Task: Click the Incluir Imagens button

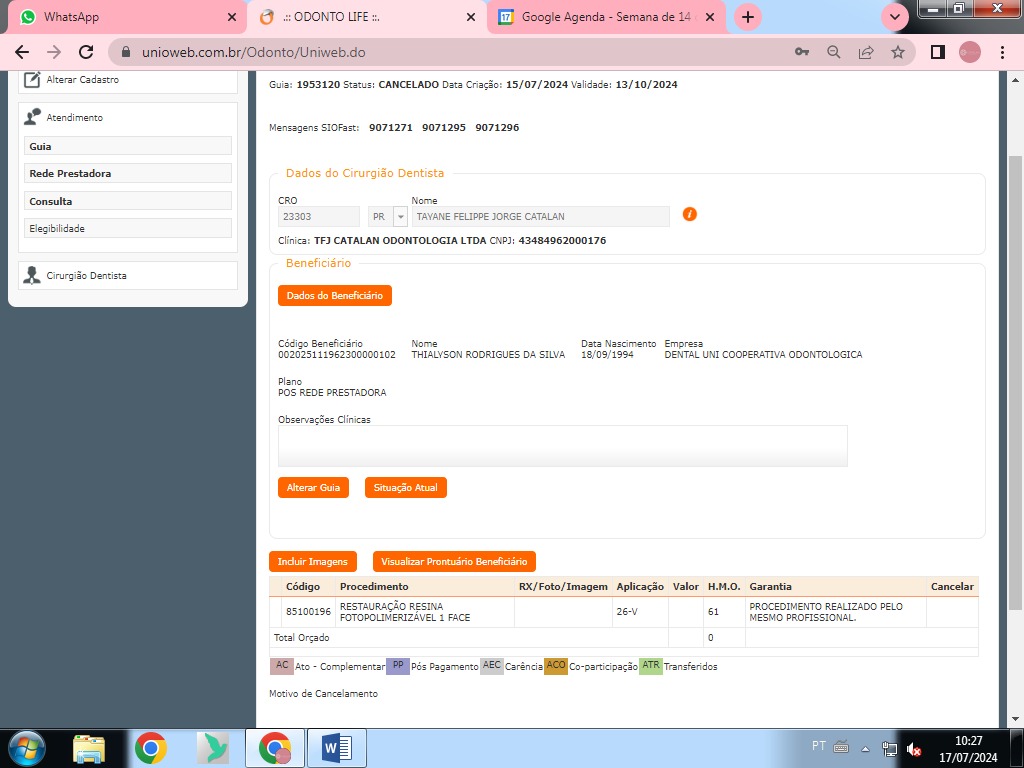Action: 312,562
